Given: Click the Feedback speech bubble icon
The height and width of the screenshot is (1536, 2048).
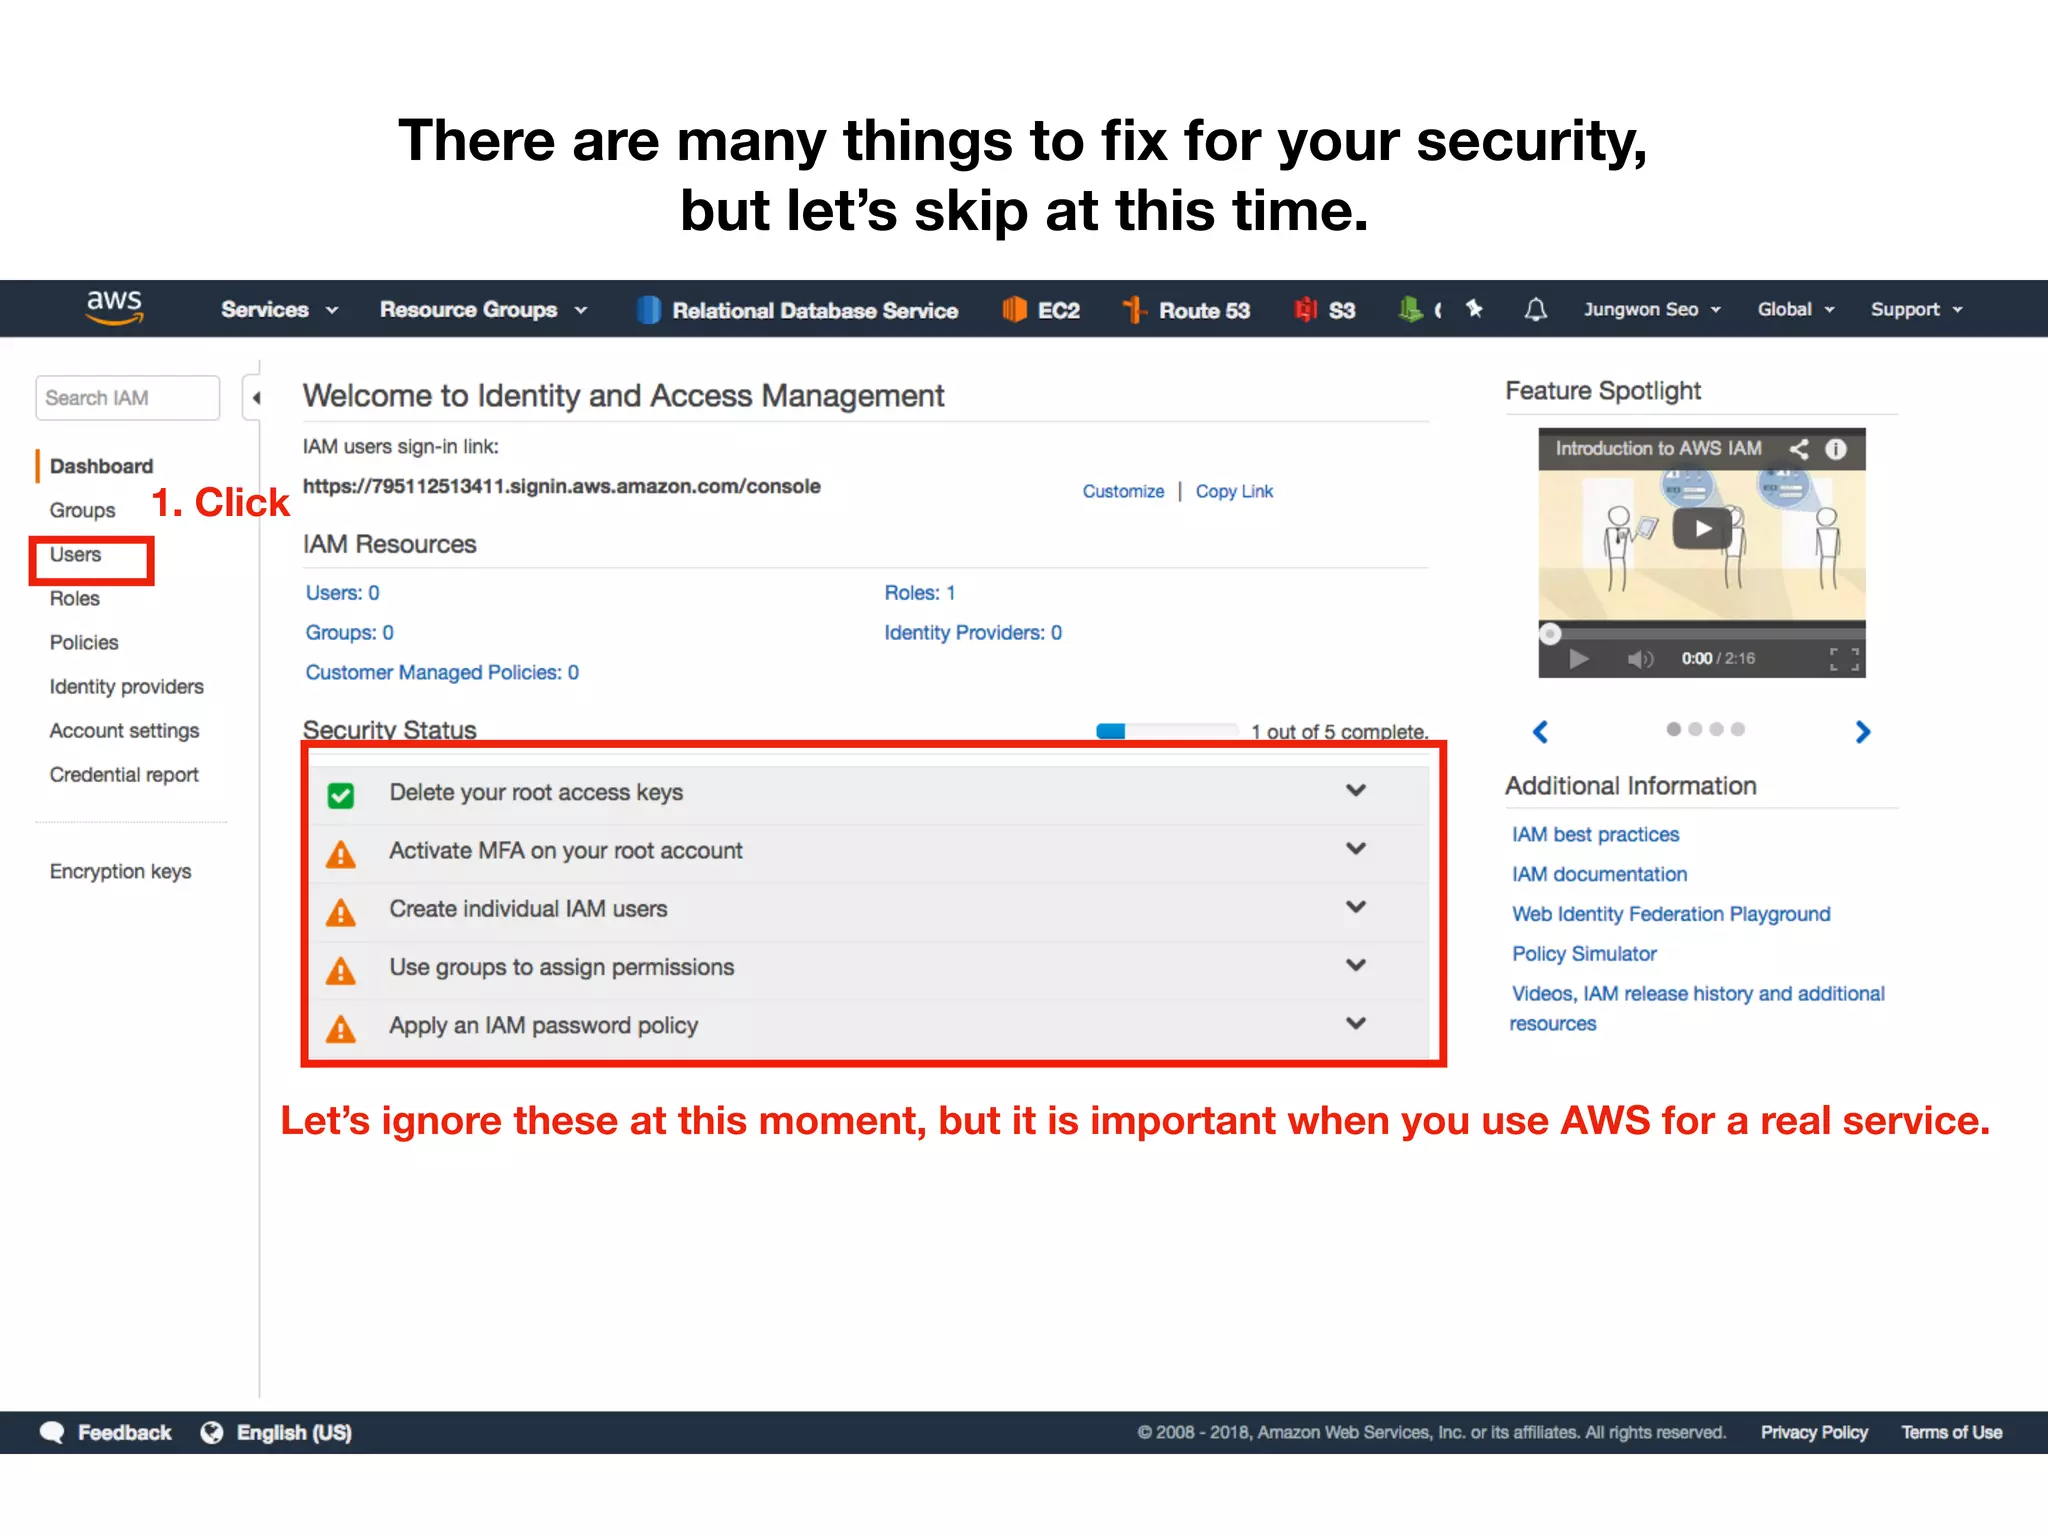Looking at the screenshot, I should (x=52, y=1432).
